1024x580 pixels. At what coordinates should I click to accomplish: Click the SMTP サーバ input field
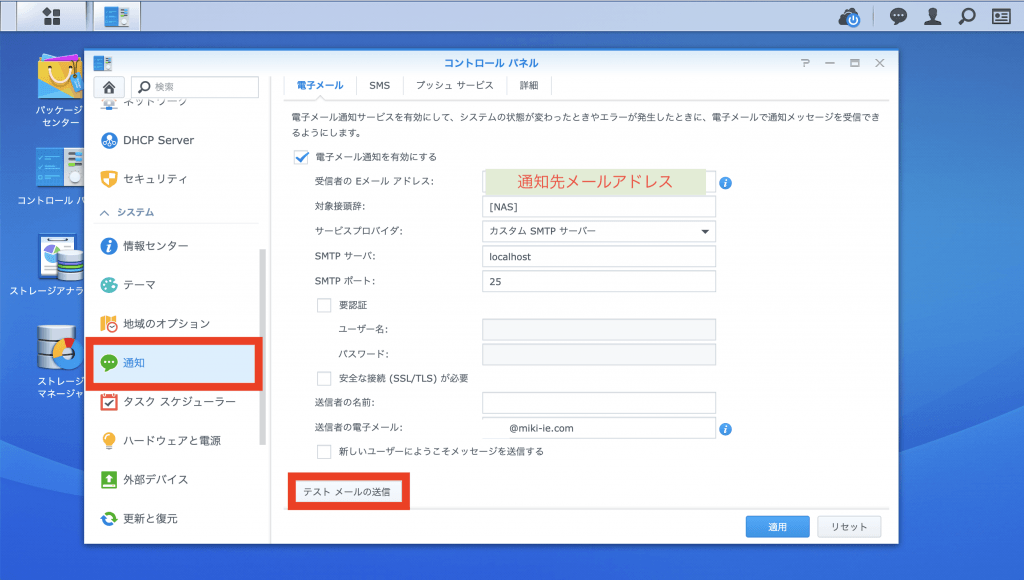599,257
